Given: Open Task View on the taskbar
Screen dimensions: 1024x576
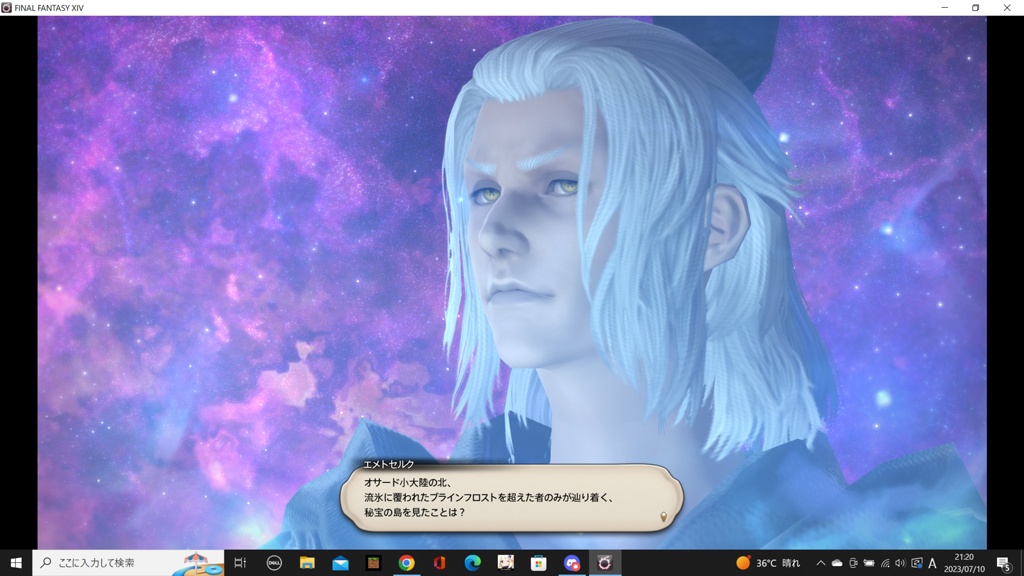Looking at the screenshot, I should [x=240, y=562].
